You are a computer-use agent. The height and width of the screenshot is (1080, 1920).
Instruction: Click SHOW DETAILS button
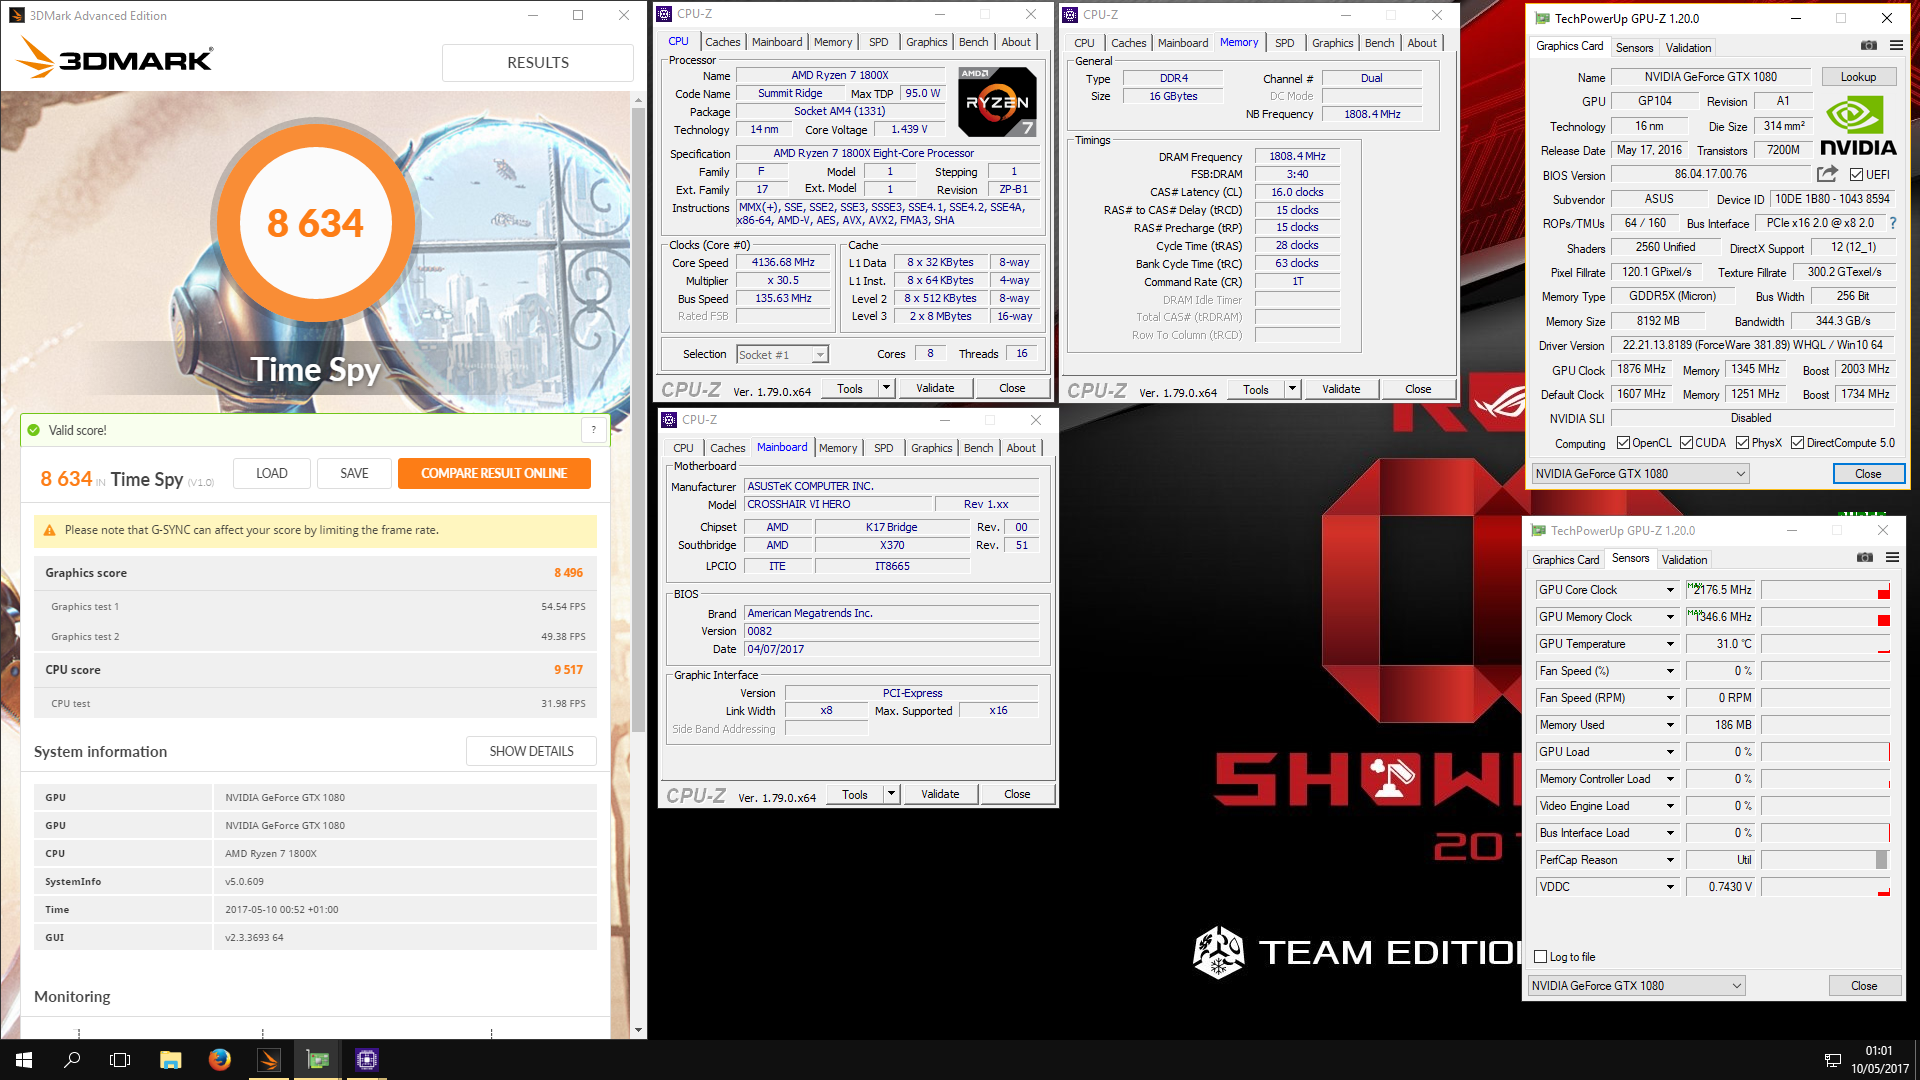[x=531, y=751]
